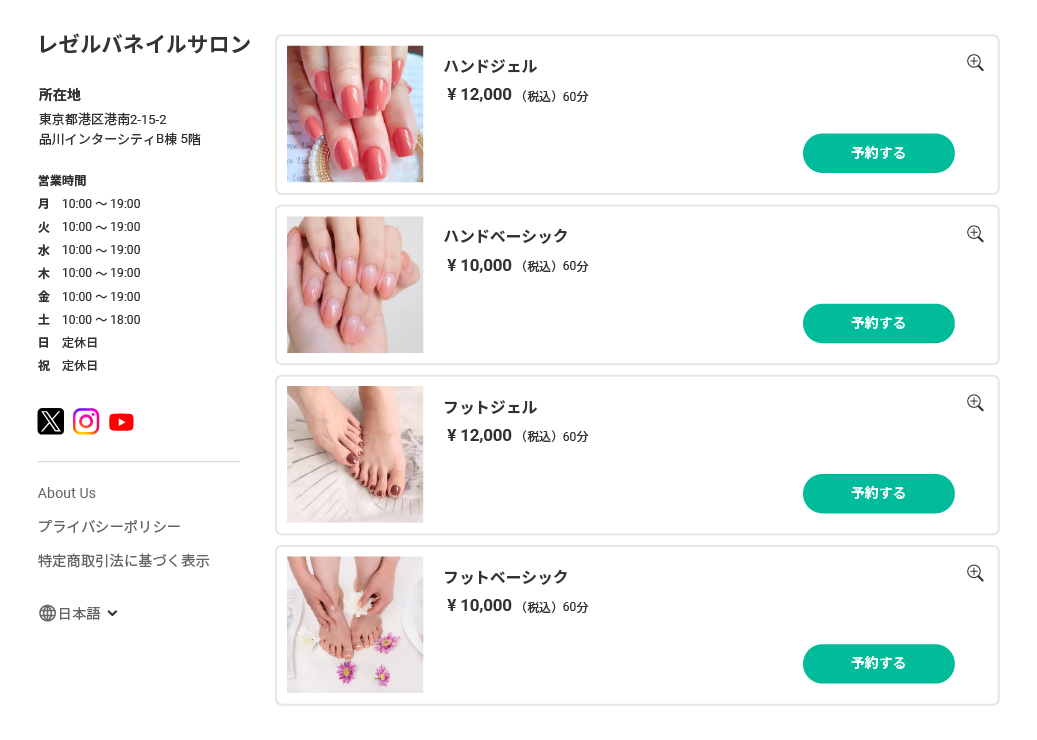This screenshot has width=1037, height=740.
Task: Book フットベーシック with 予約する button
Action: click(878, 663)
